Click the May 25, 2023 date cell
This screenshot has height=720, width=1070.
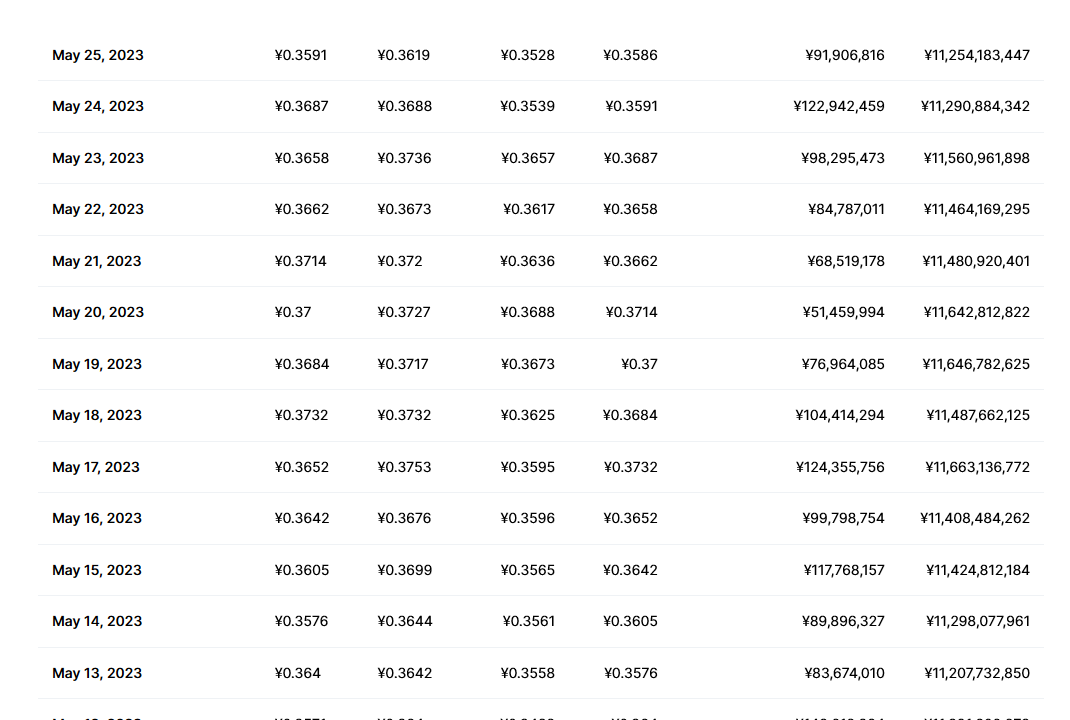click(98, 55)
